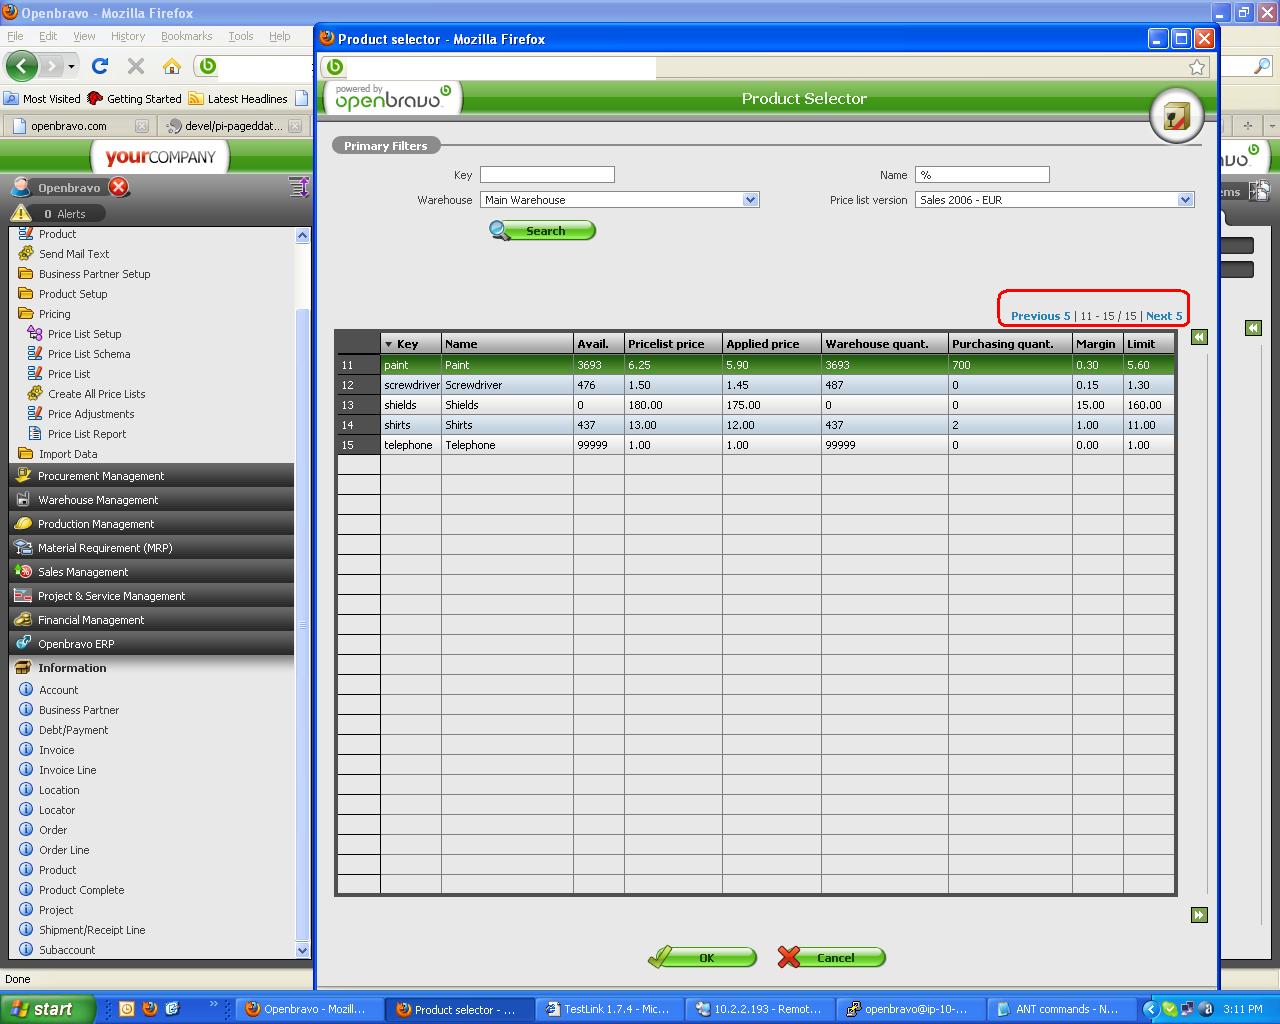1280x1024 pixels.
Task: Click the browser Home icon
Action: [x=172, y=66]
